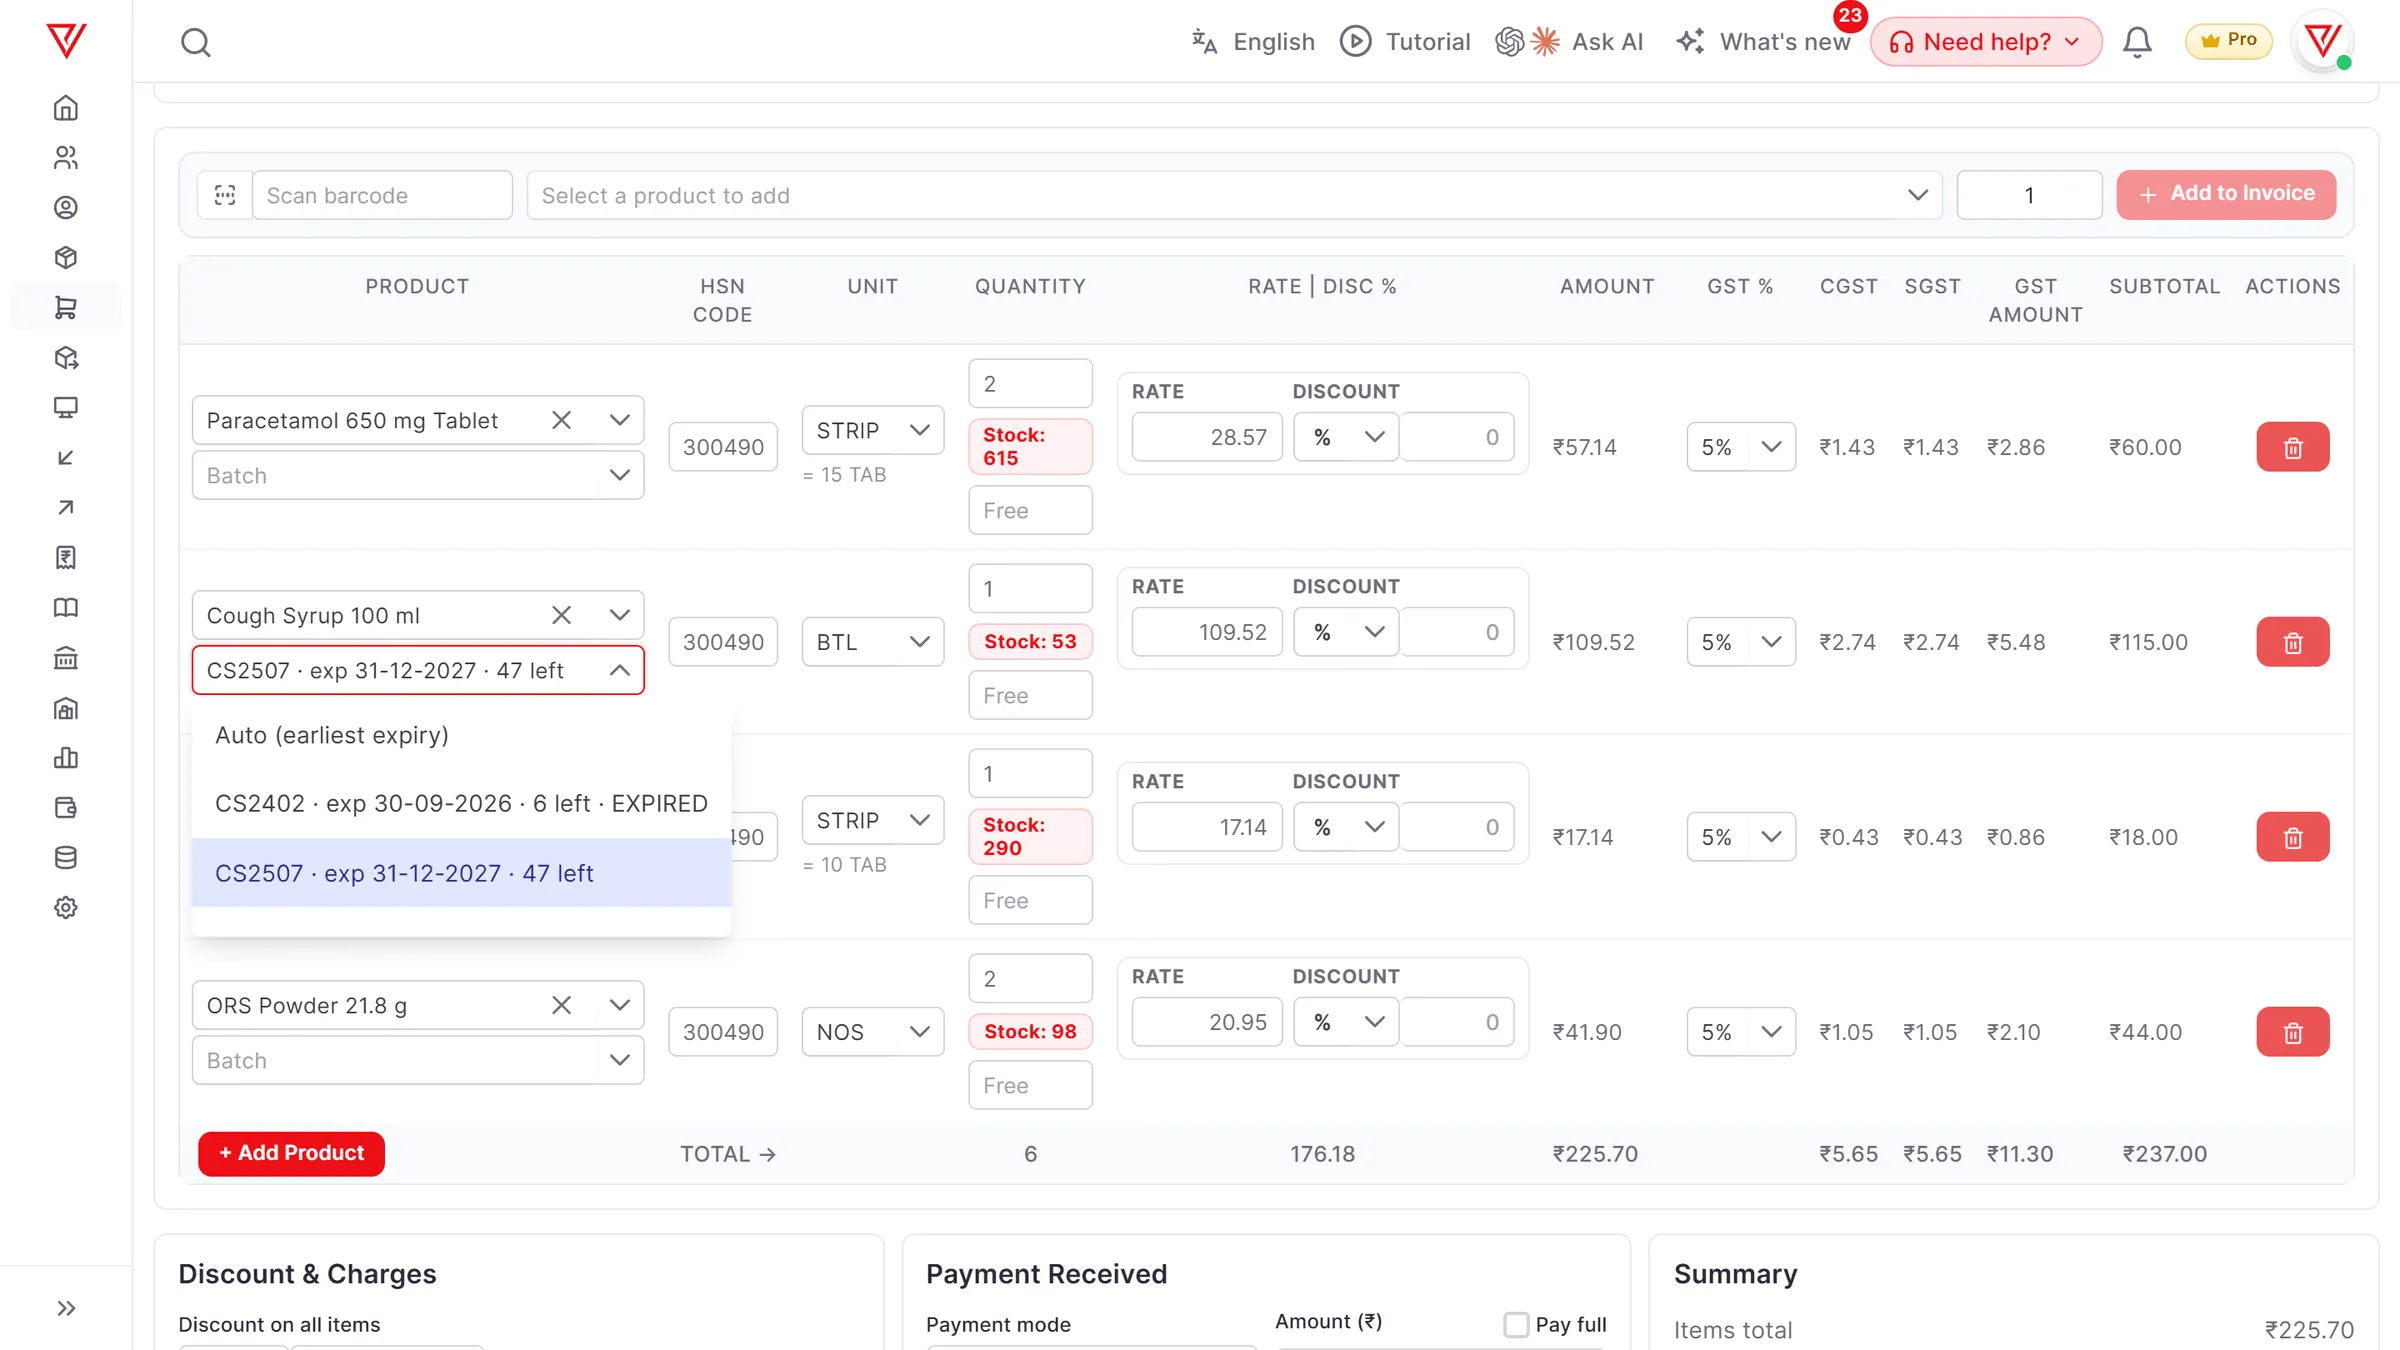Open the user profile avatar
The height and width of the screenshot is (1350, 2400).
[x=2322, y=42]
